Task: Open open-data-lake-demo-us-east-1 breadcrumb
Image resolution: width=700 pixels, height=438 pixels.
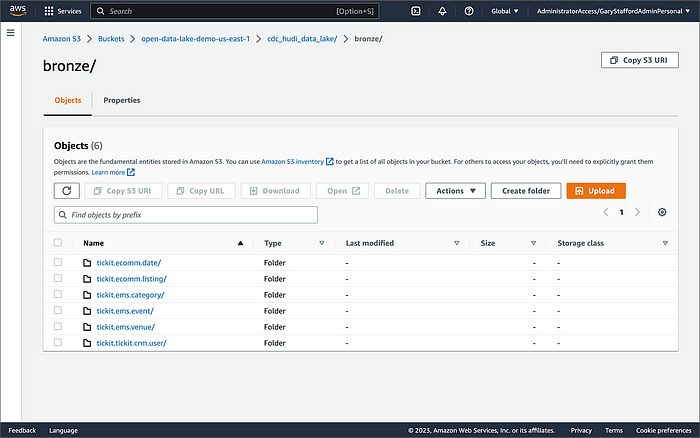Action: (196, 39)
